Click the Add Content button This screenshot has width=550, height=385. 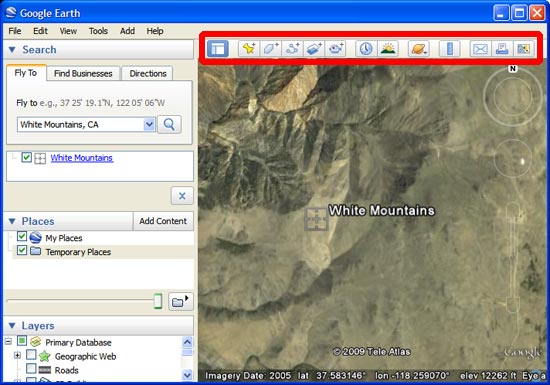(163, 221)
